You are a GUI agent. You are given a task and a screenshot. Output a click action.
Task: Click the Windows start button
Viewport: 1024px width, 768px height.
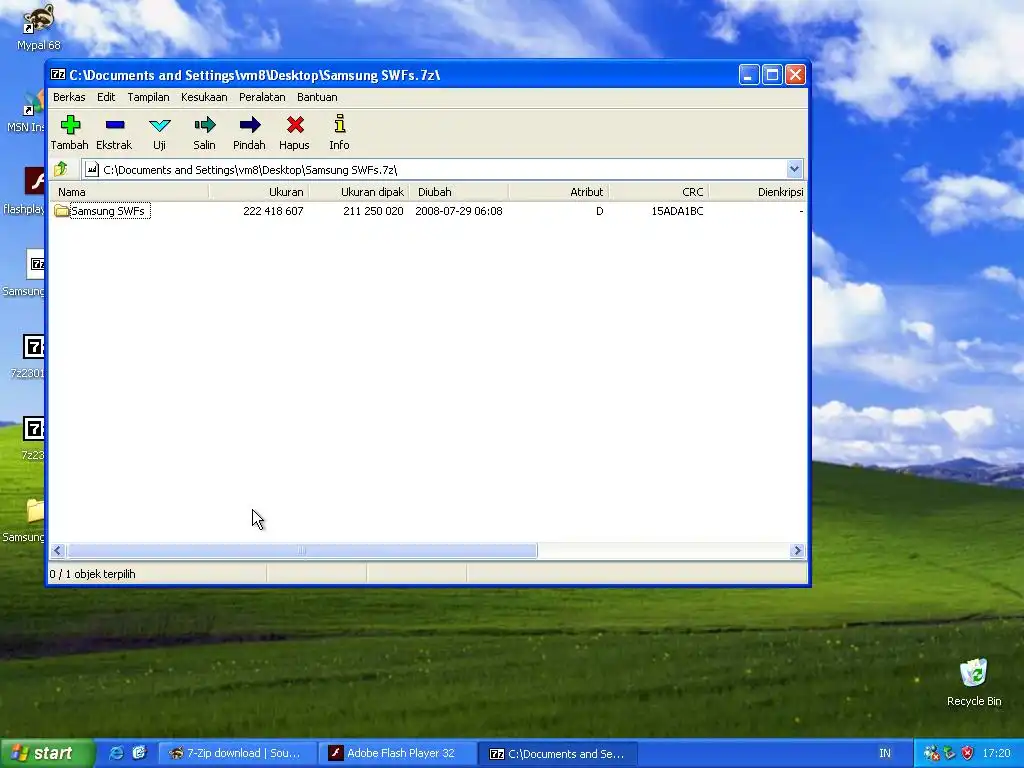tap(47, 753)
